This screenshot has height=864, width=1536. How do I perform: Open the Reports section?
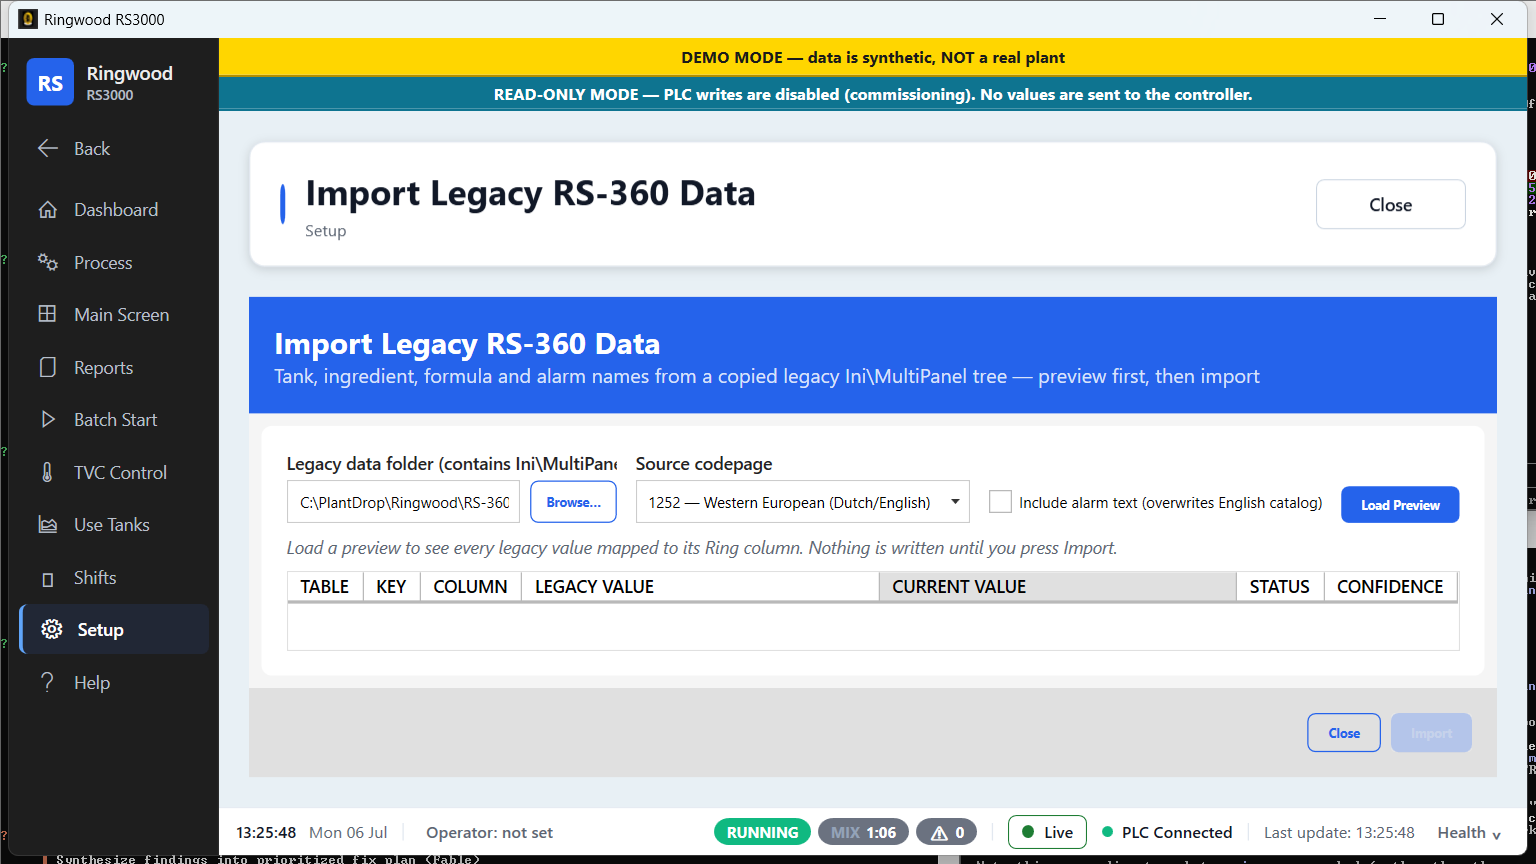click(x=114, y=367)
